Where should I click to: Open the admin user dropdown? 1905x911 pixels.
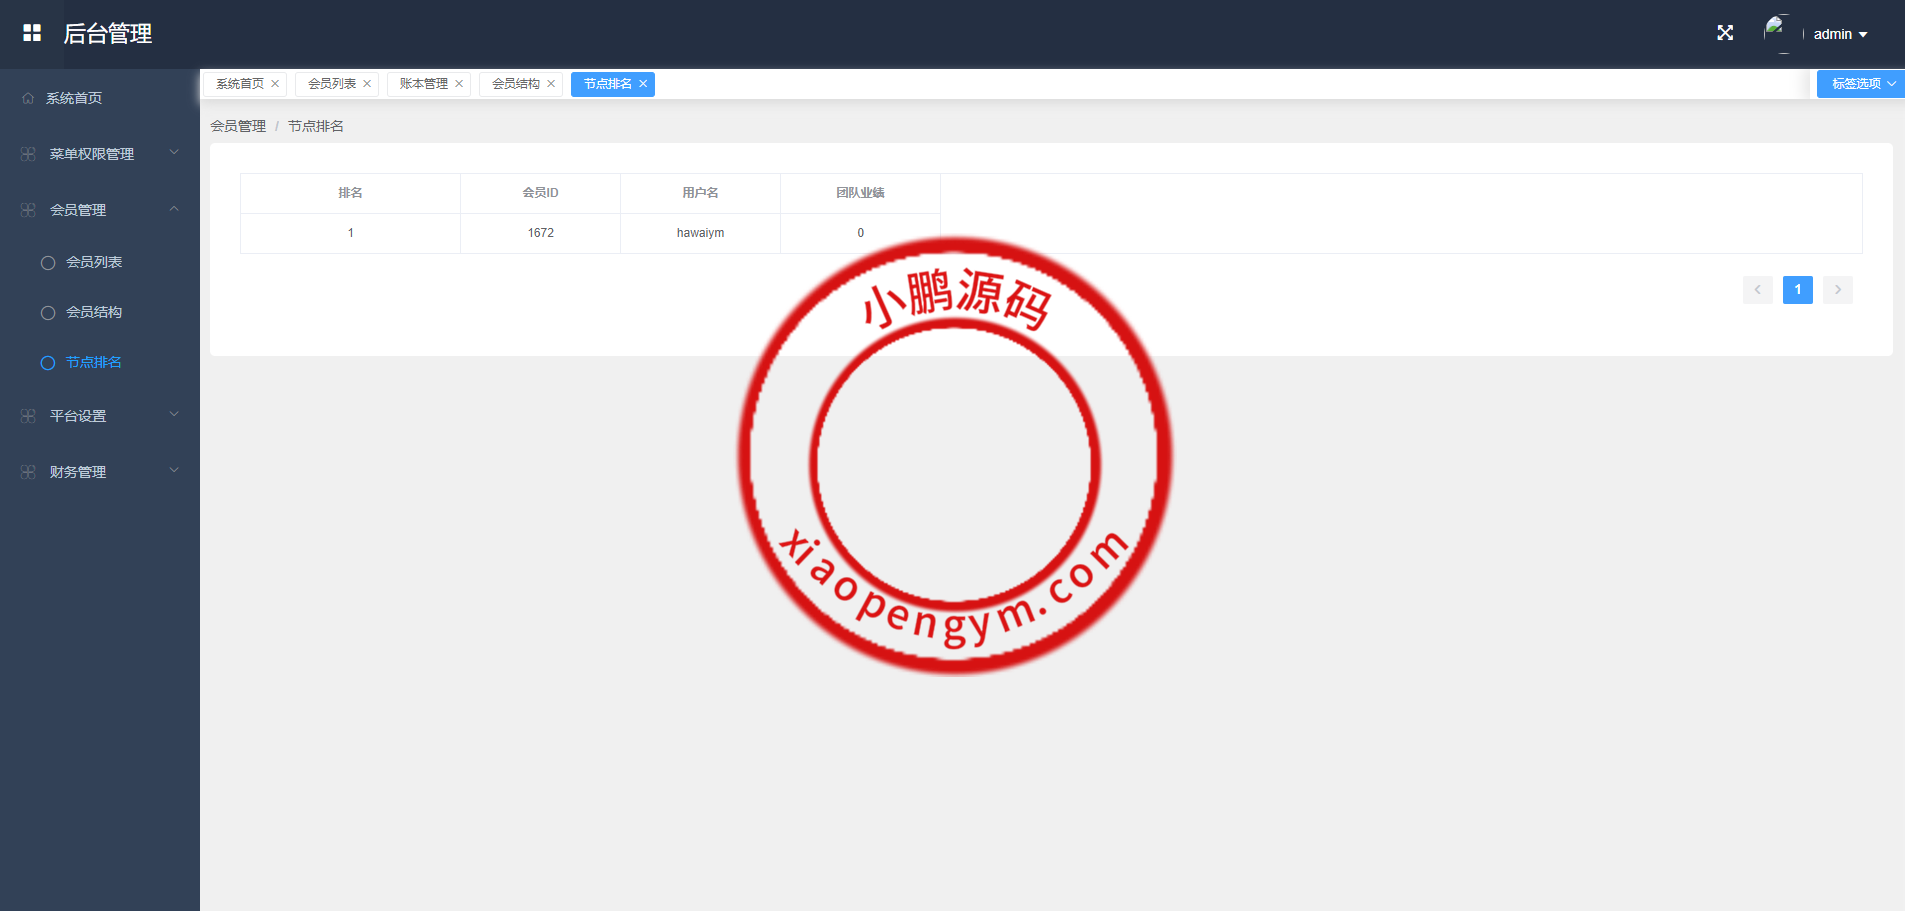[1840, 34]
